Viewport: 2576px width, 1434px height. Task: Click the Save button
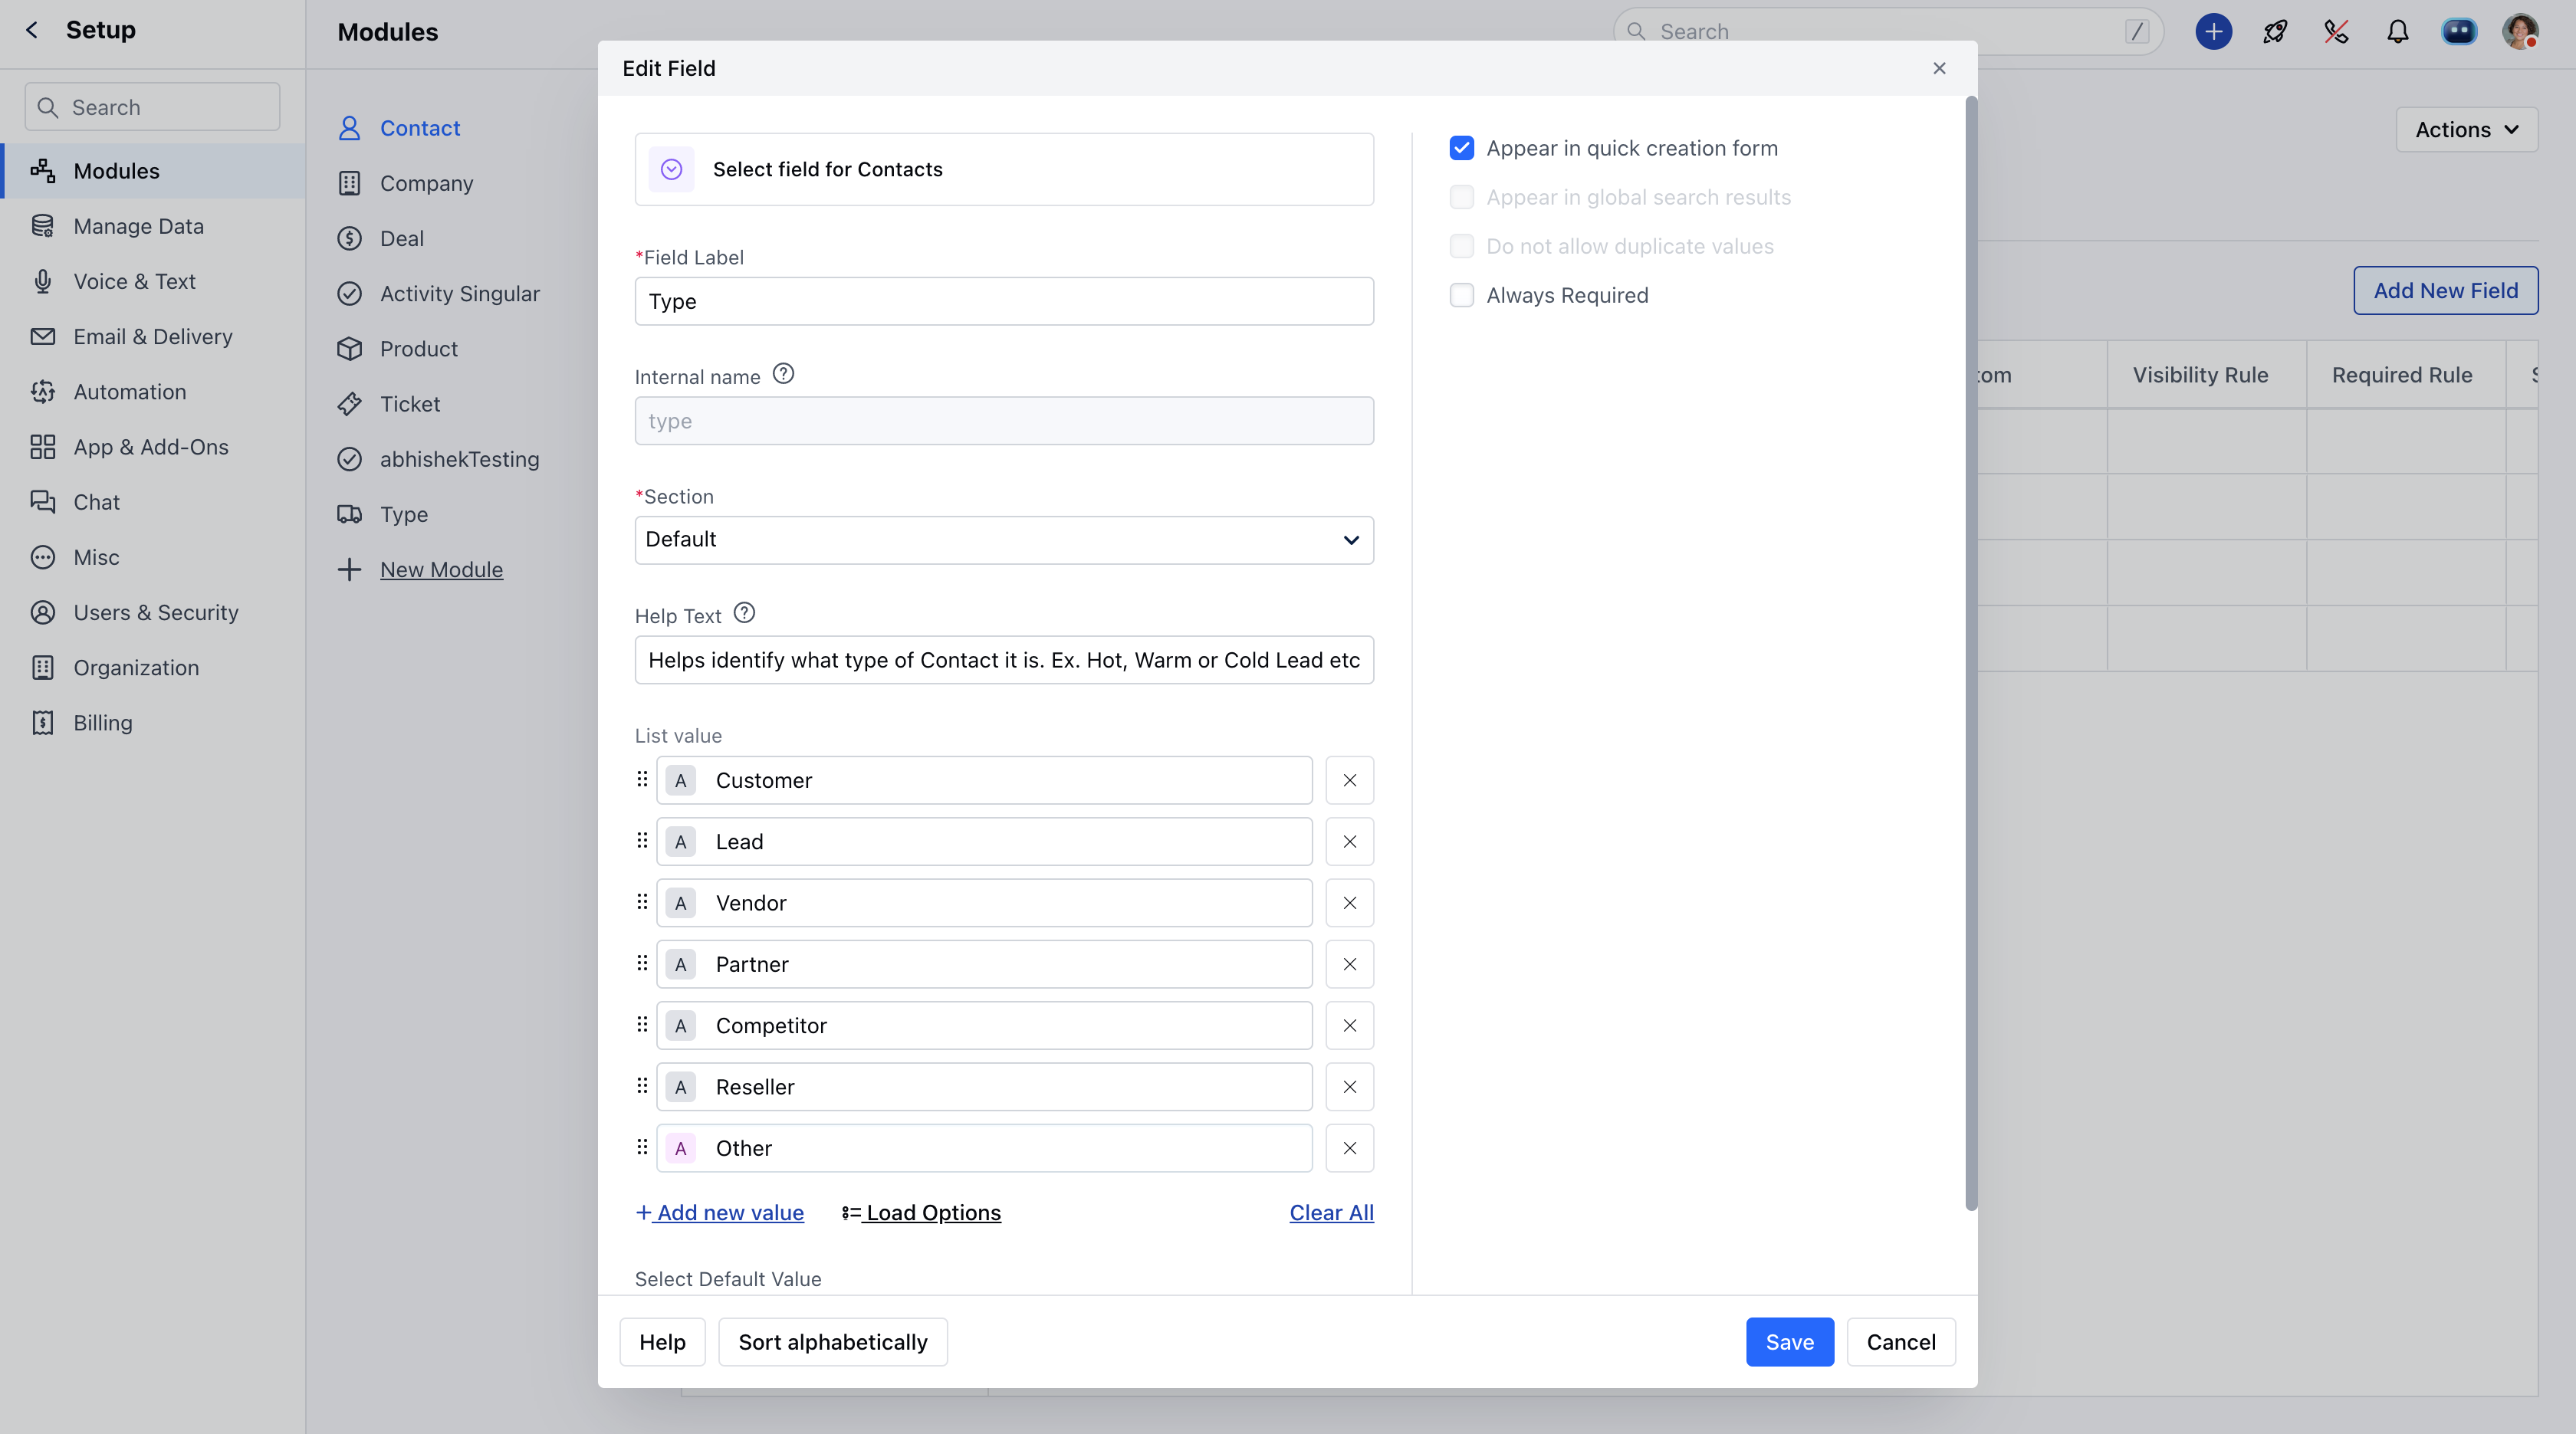click(x=1789, y=1342)
